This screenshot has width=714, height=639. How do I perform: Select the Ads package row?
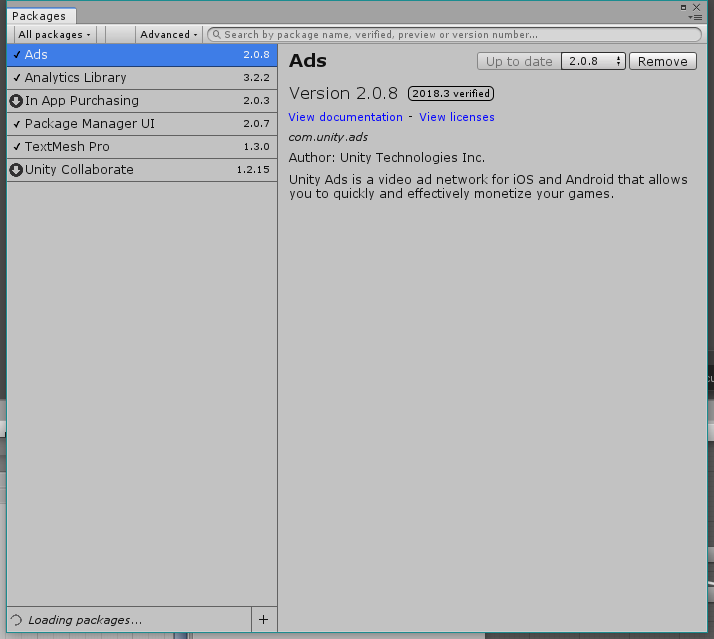[142, 55]
